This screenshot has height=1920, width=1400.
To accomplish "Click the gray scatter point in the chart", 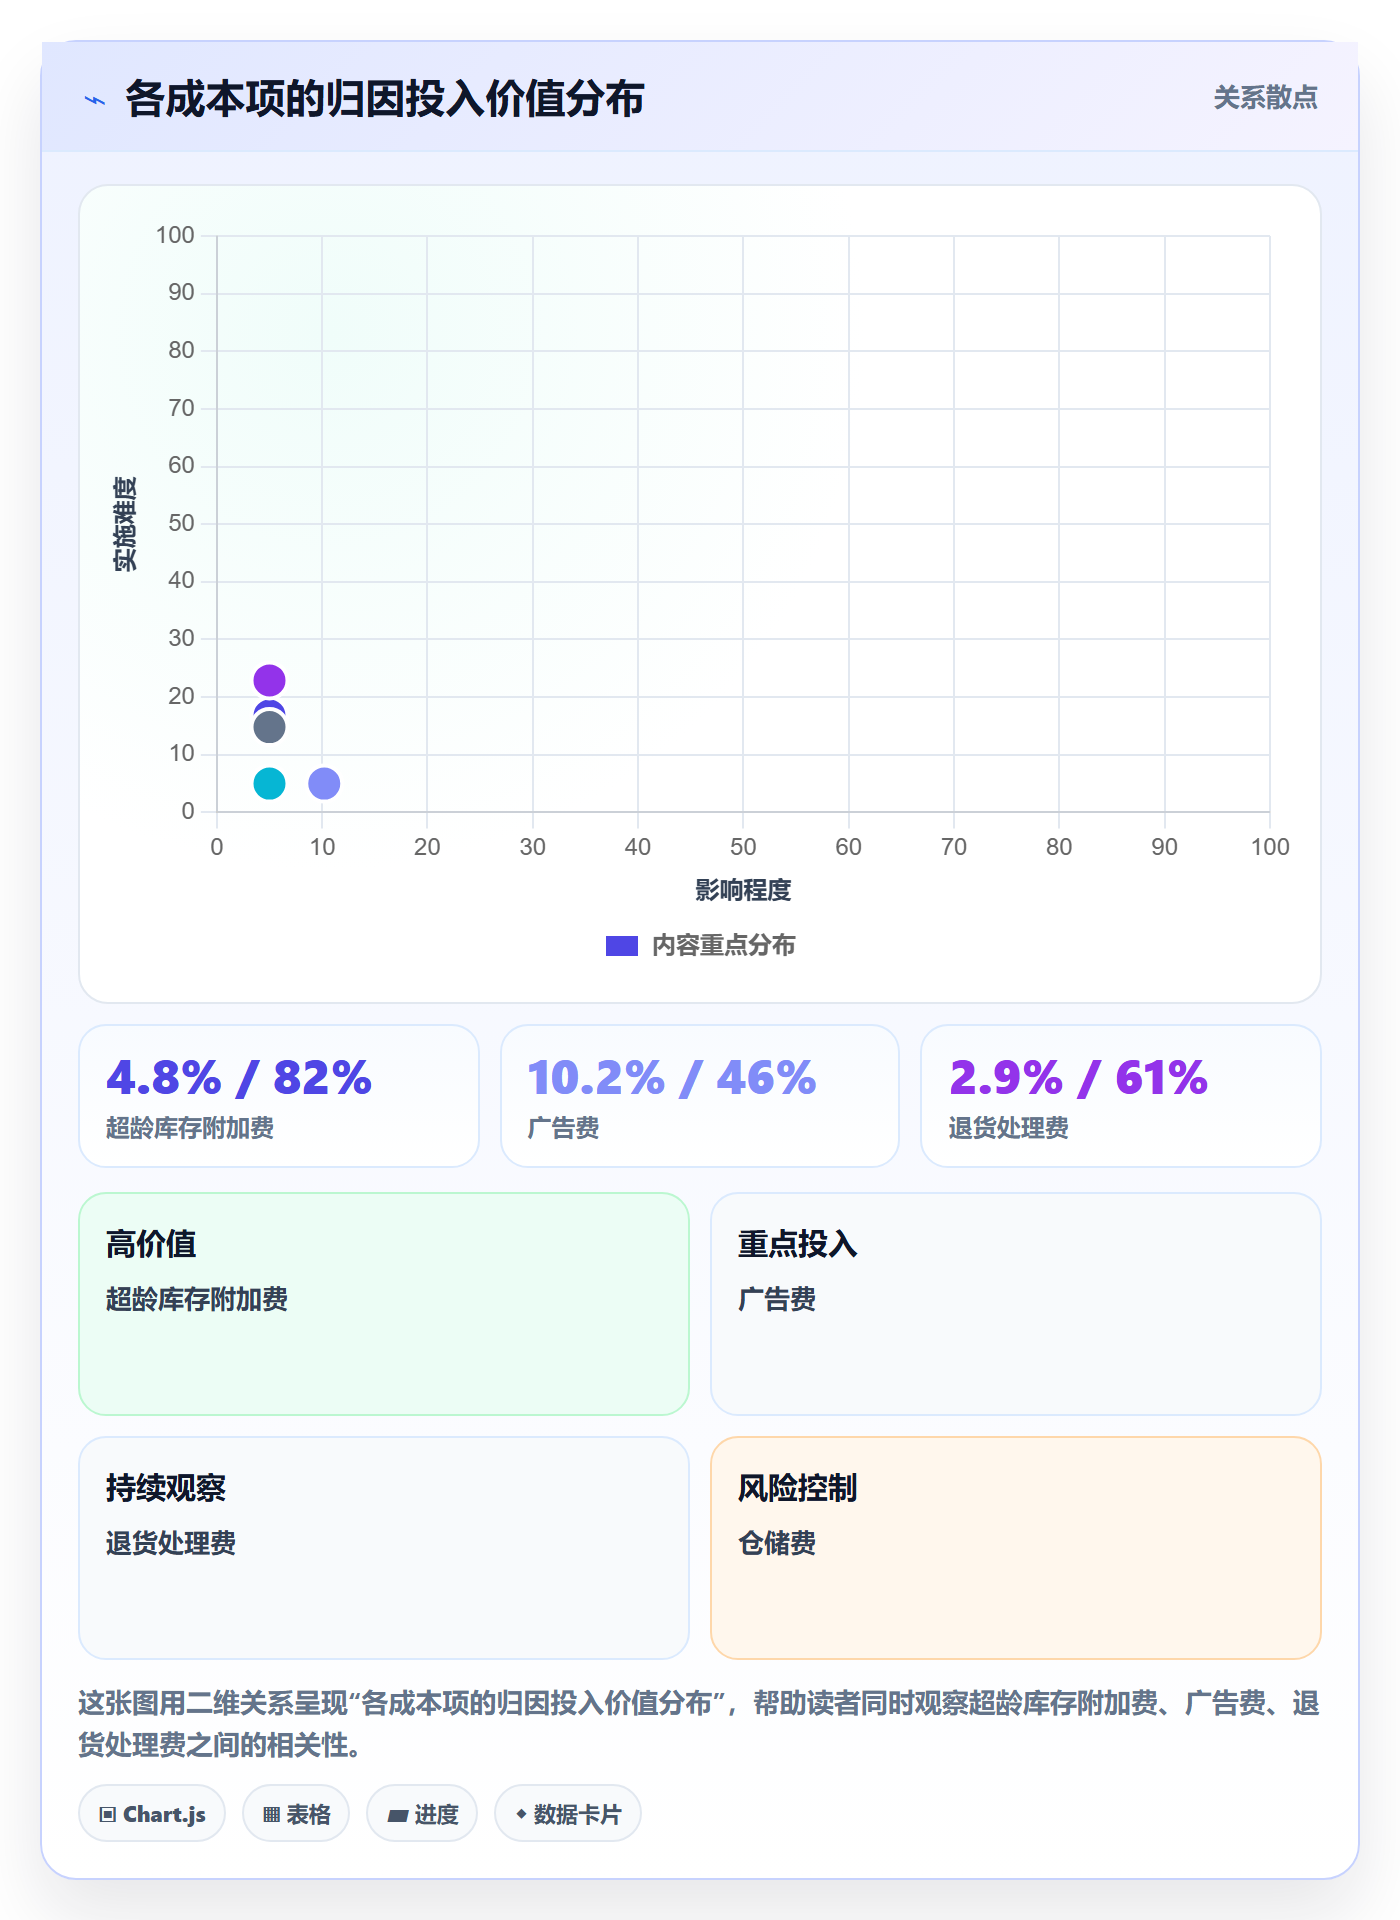I will (269, 727).
